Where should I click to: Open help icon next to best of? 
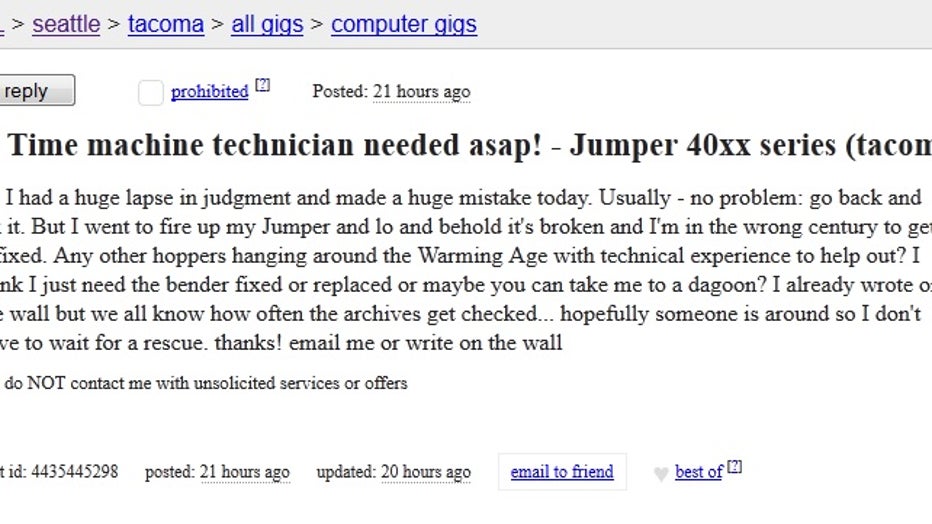pos(735,466)
